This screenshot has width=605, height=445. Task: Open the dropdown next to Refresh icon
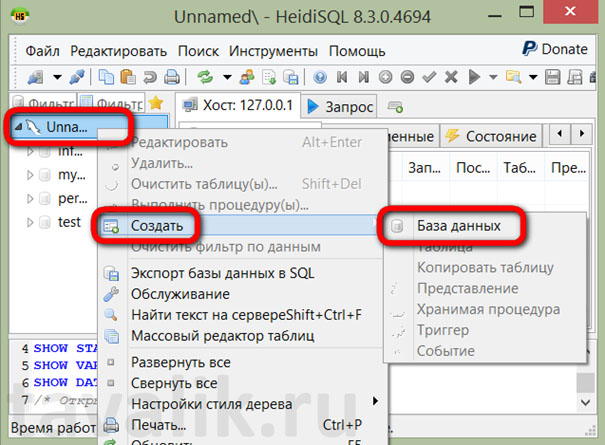point(227,77)
